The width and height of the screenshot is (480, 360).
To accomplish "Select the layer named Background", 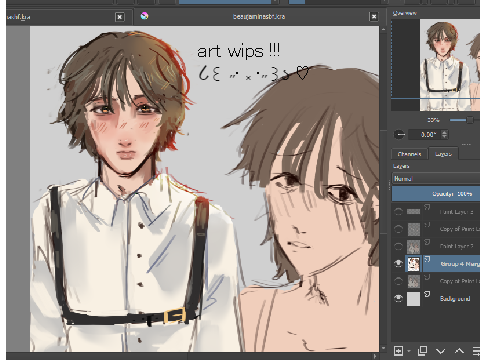I will pos(455,298).
